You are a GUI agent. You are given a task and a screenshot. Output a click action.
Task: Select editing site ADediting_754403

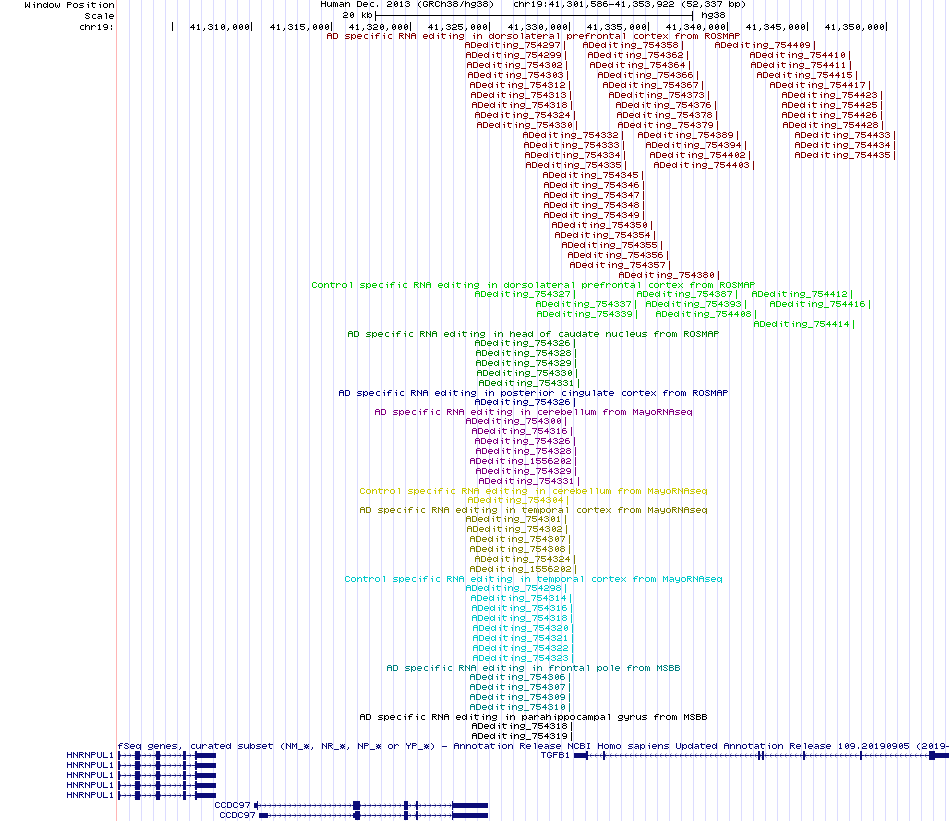coord(704,165)
